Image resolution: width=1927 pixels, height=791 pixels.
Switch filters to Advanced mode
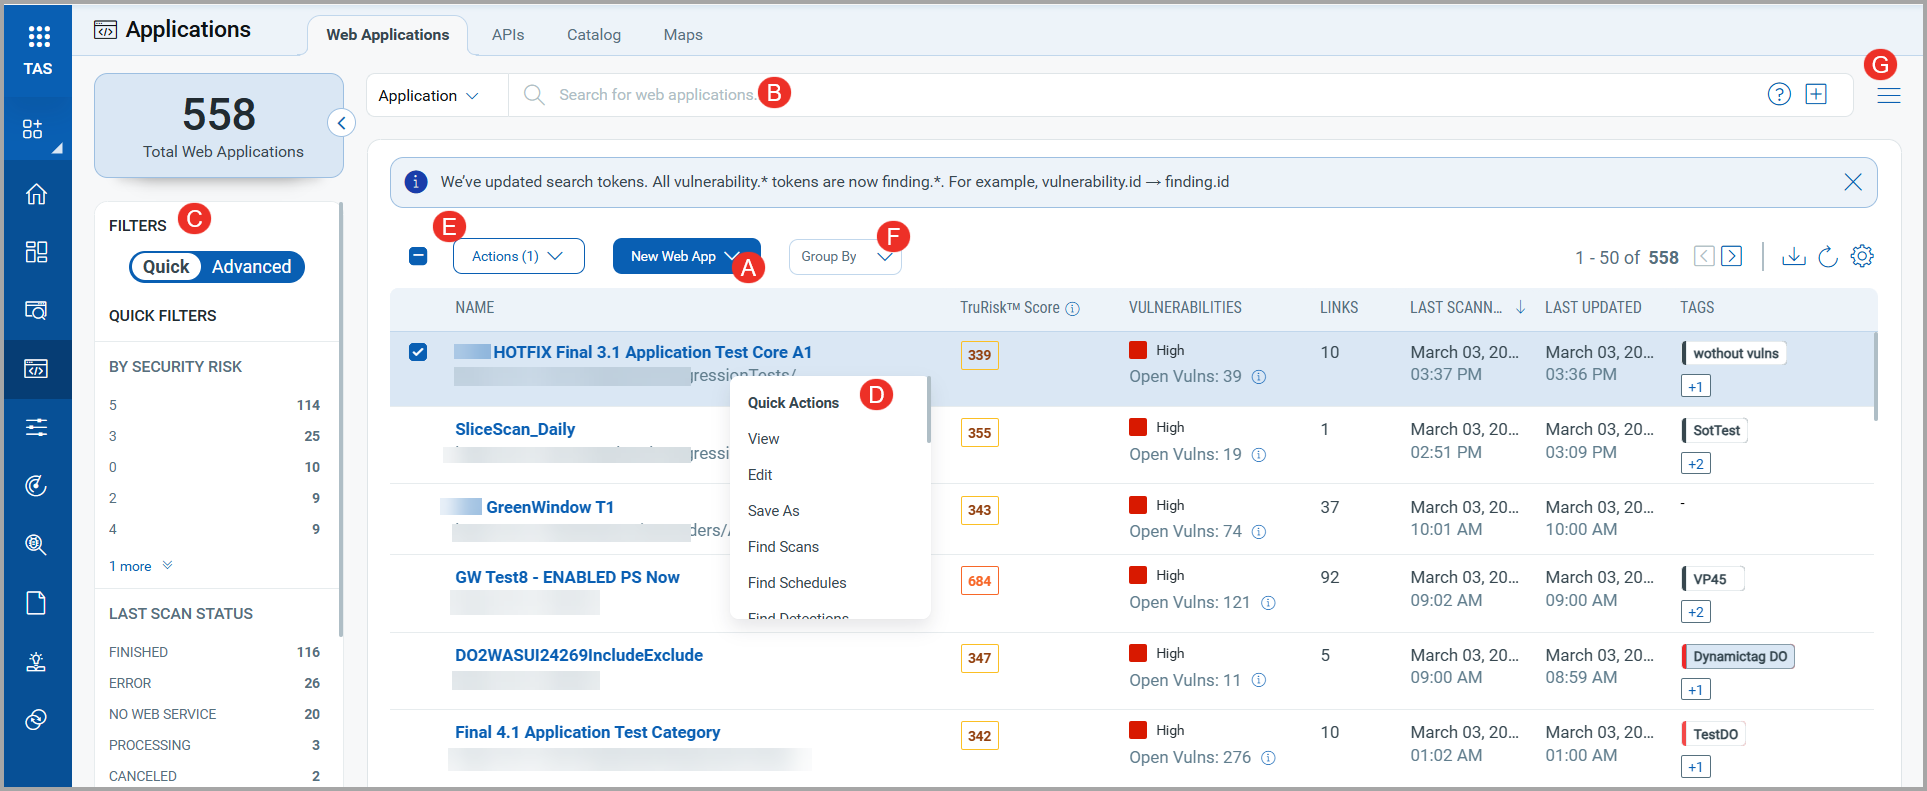click(251, 267)
